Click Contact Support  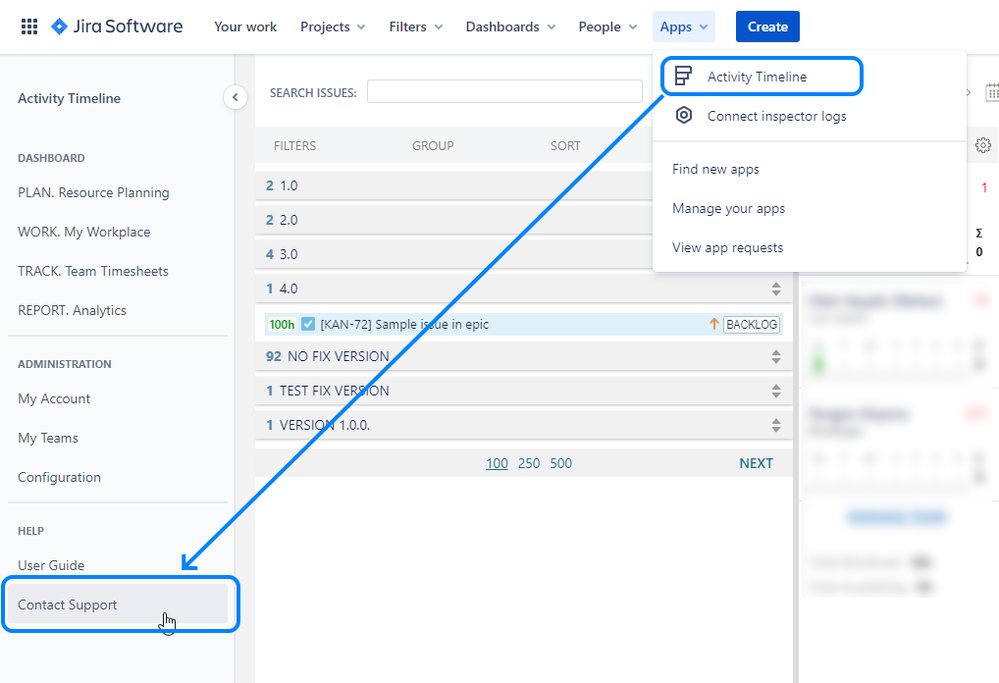pyautogui.click(x=117, y=605)
